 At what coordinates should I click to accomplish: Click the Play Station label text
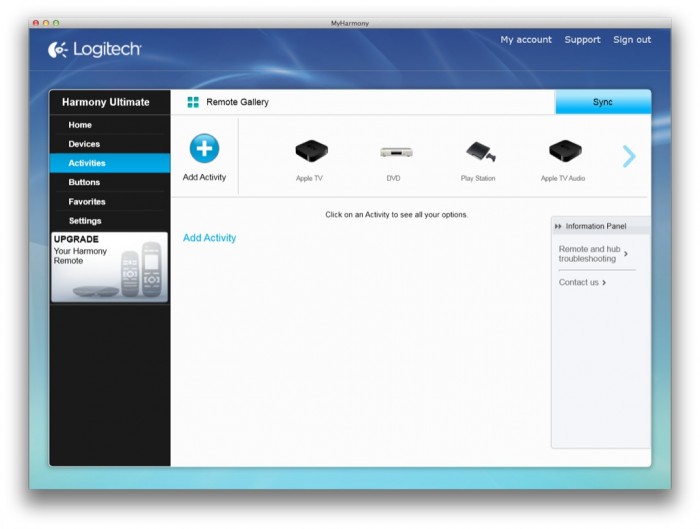[x=478, y=178]
